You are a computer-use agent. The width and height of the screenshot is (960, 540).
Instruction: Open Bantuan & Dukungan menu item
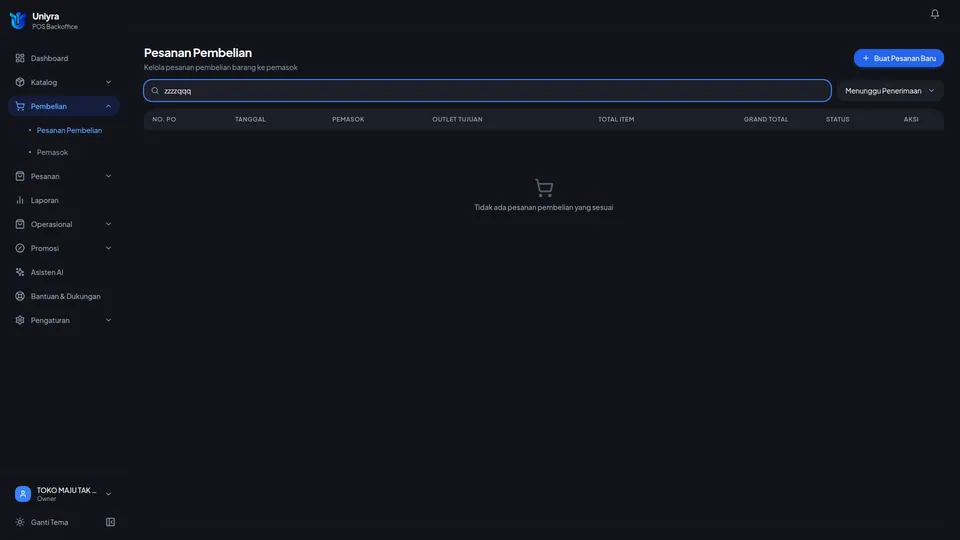coord(64,296)
